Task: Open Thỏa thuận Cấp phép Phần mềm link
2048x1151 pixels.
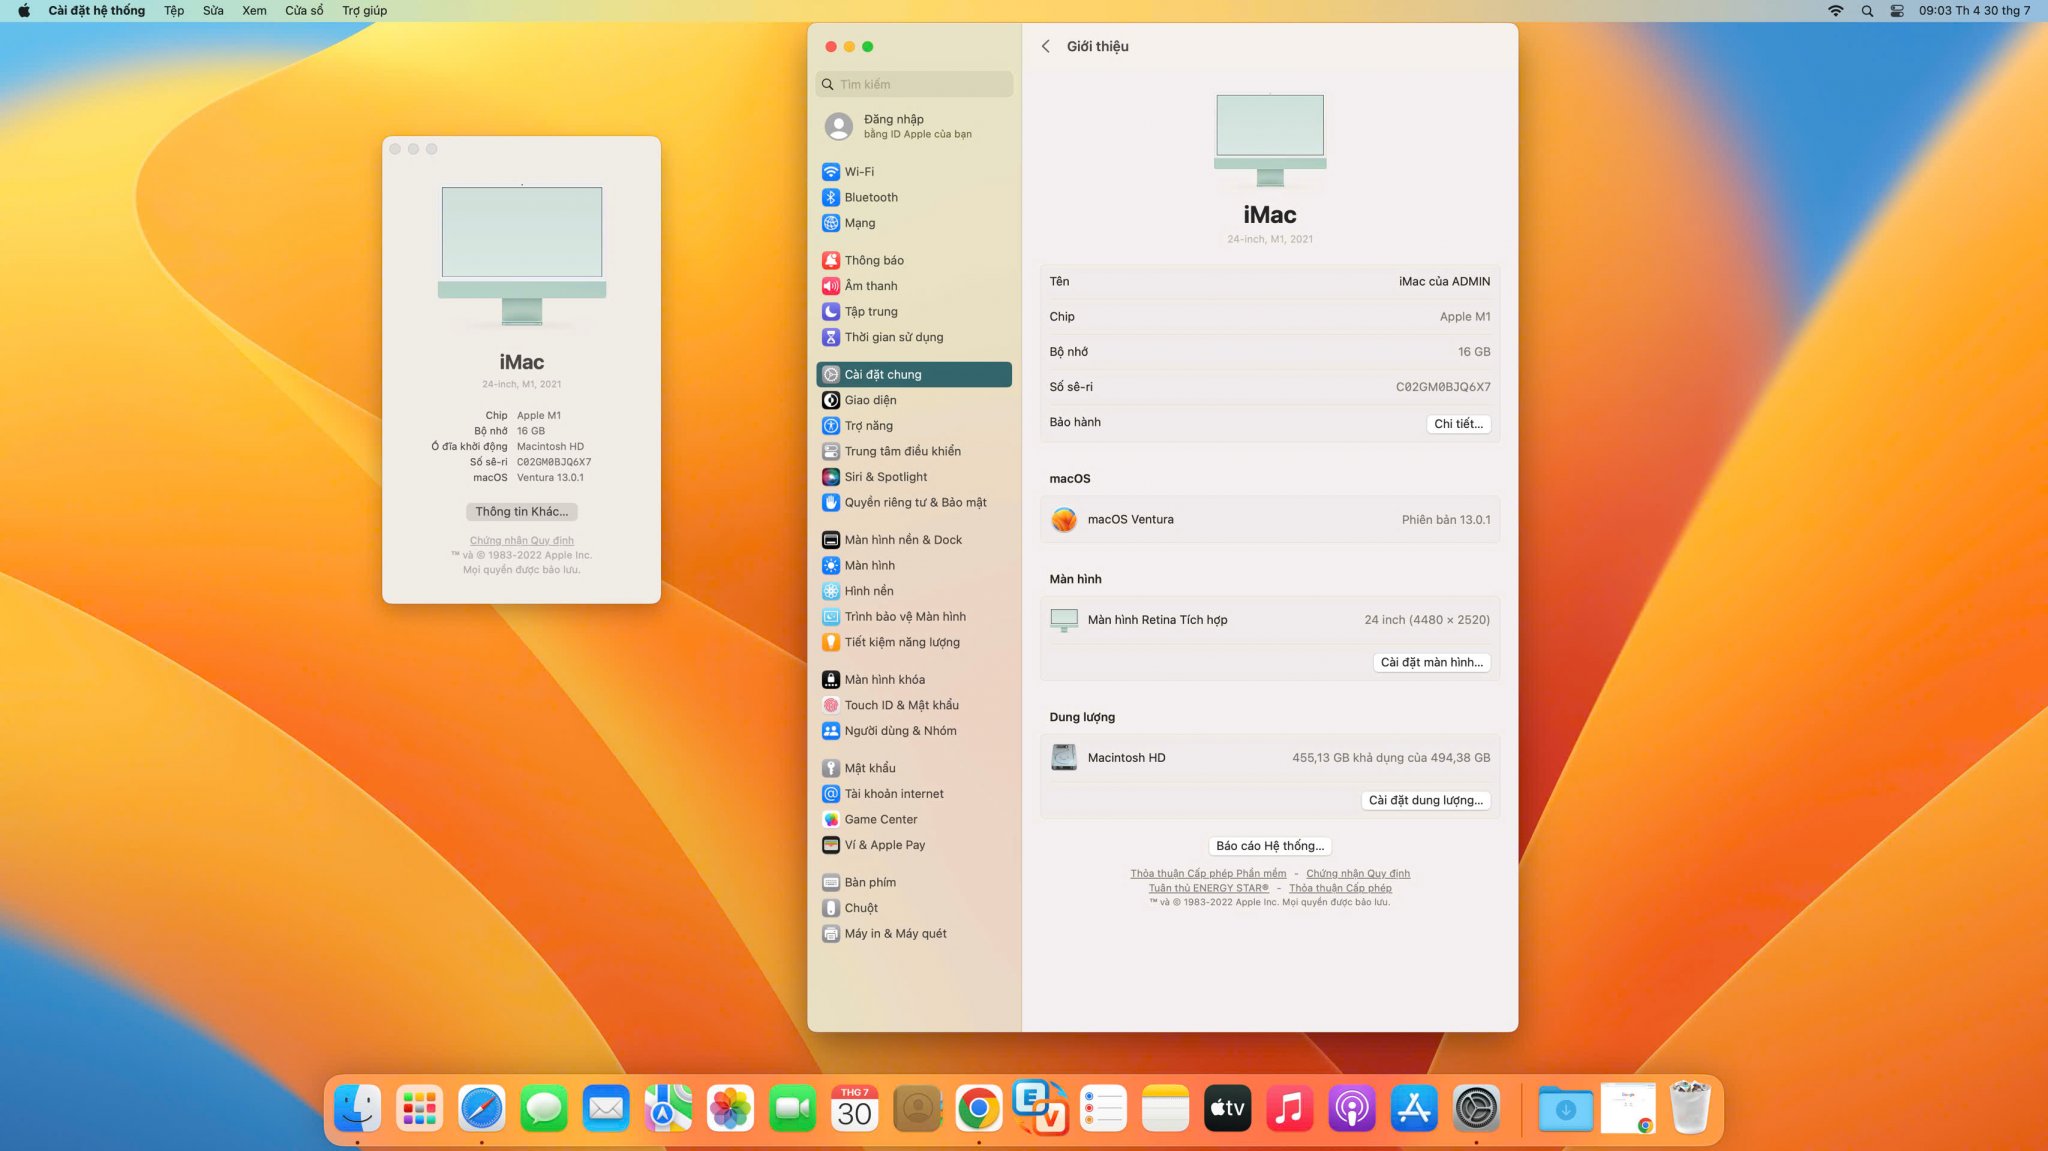Action: pos(1208,873)
